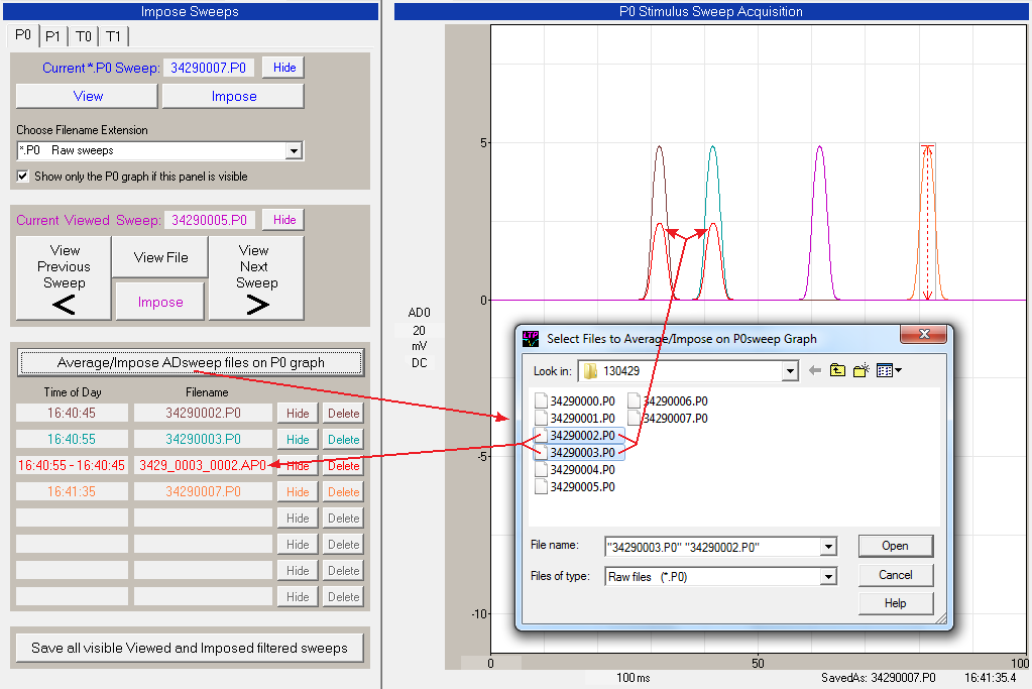
Task: Click the 20 mV AD0 scale value
Action: tap(420, 330)
